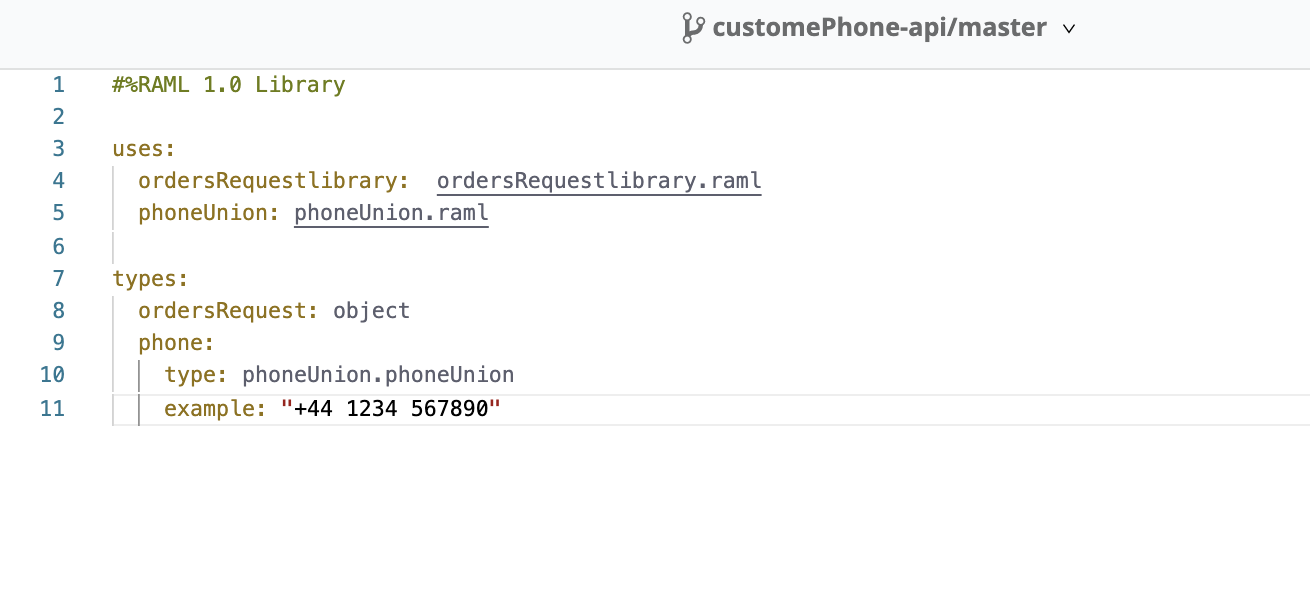Select line number 11 in the gutter
Screen dimensions: 1310x590
point(52,408)
